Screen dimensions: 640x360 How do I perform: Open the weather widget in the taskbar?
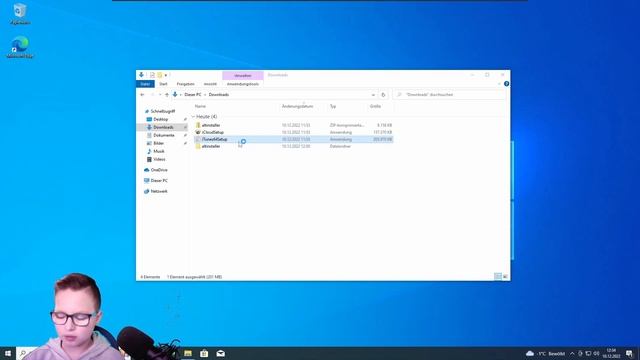[546, 353]
